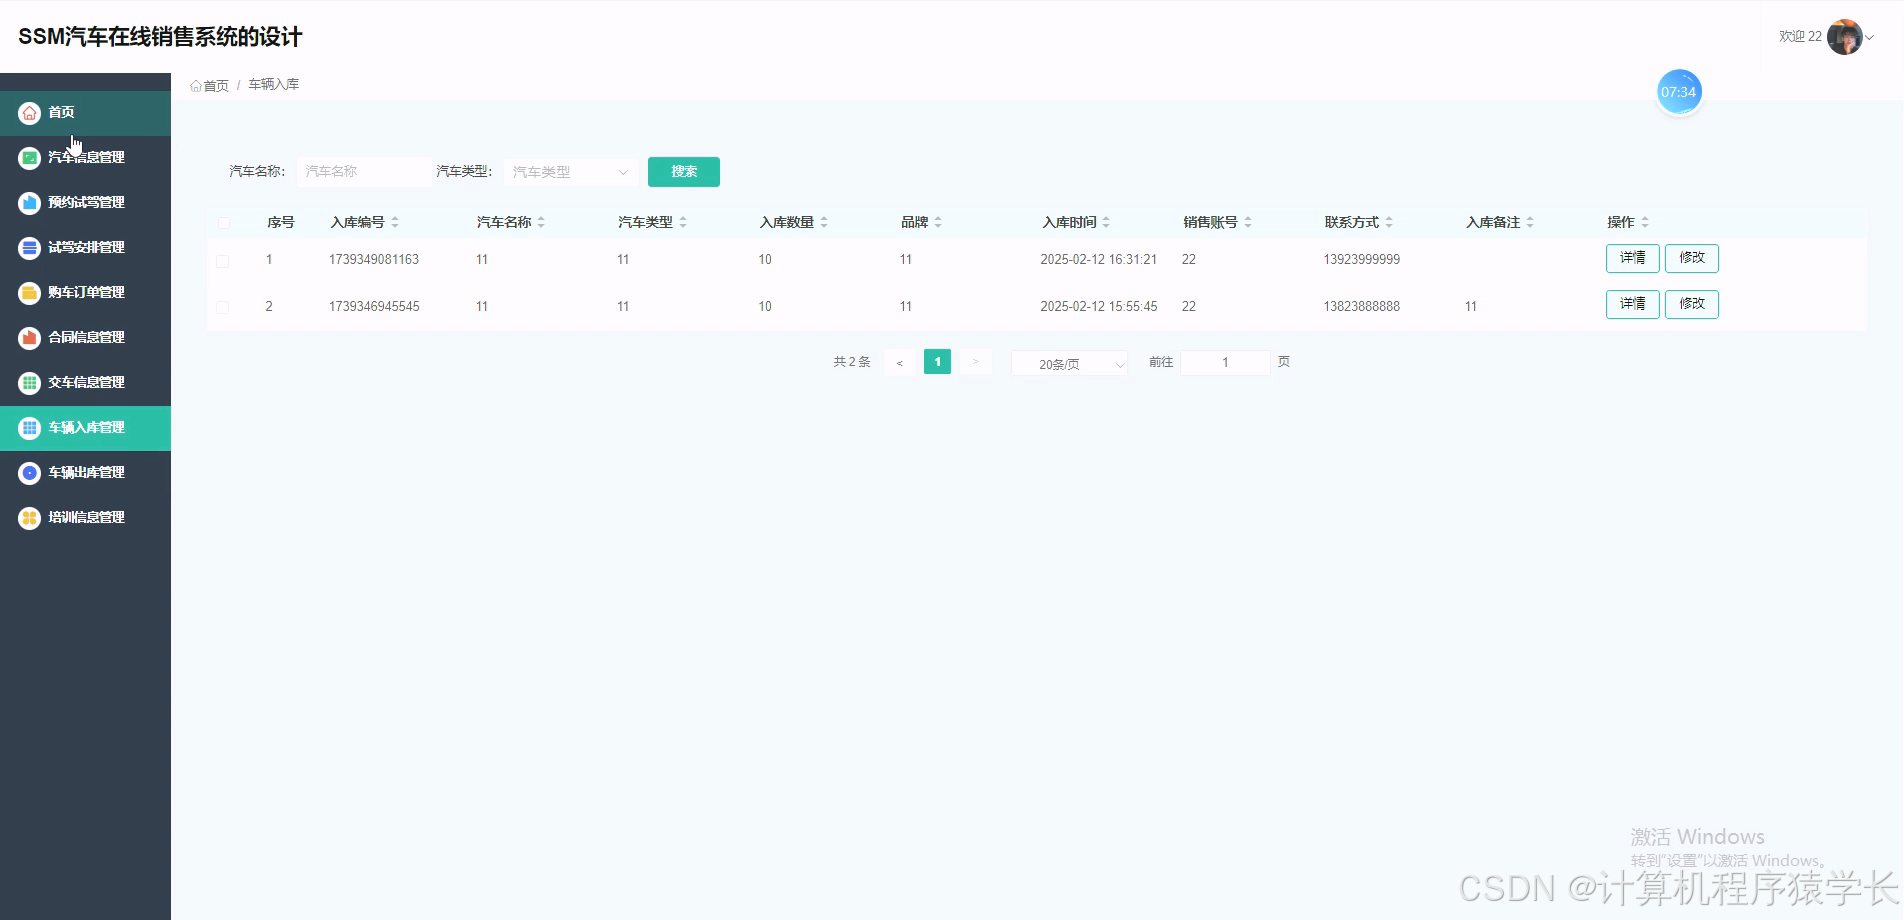Screen dimensions: 1904x920
Task: Click the 合同信息管理 sidebar icon
Action: click(x=30, y=338)
